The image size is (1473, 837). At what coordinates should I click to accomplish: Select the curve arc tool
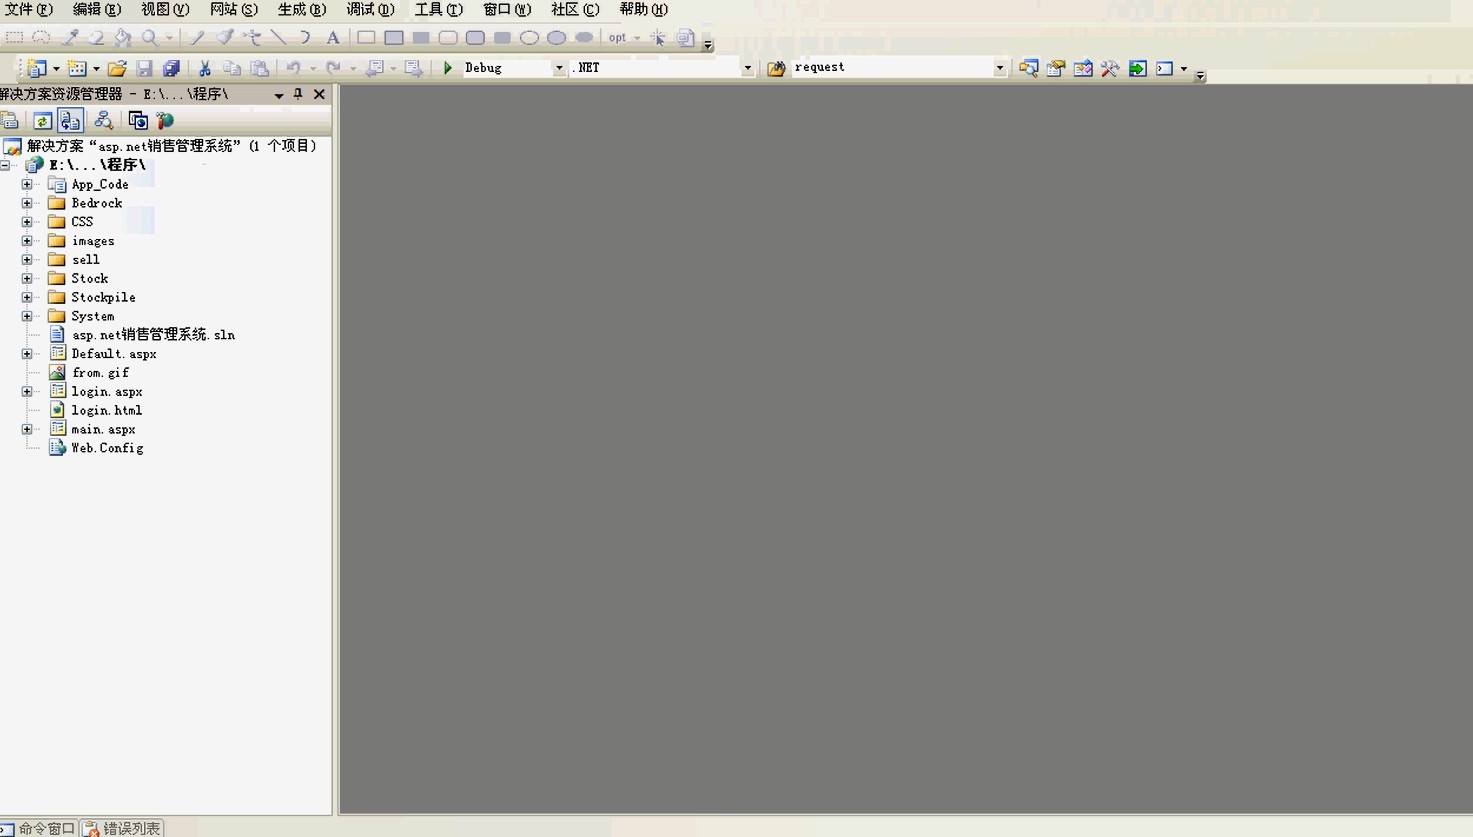pyautogui.click(x=305, y=38)
